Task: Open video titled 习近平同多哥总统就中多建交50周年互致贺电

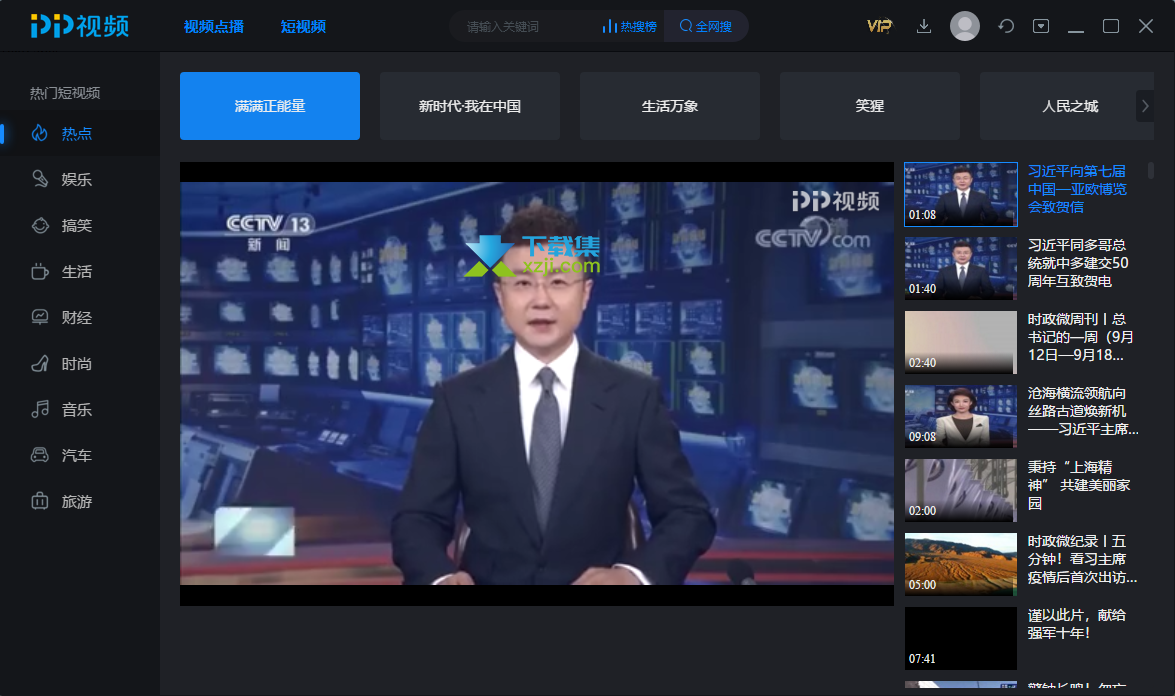Action: (x=1078, y=263)
